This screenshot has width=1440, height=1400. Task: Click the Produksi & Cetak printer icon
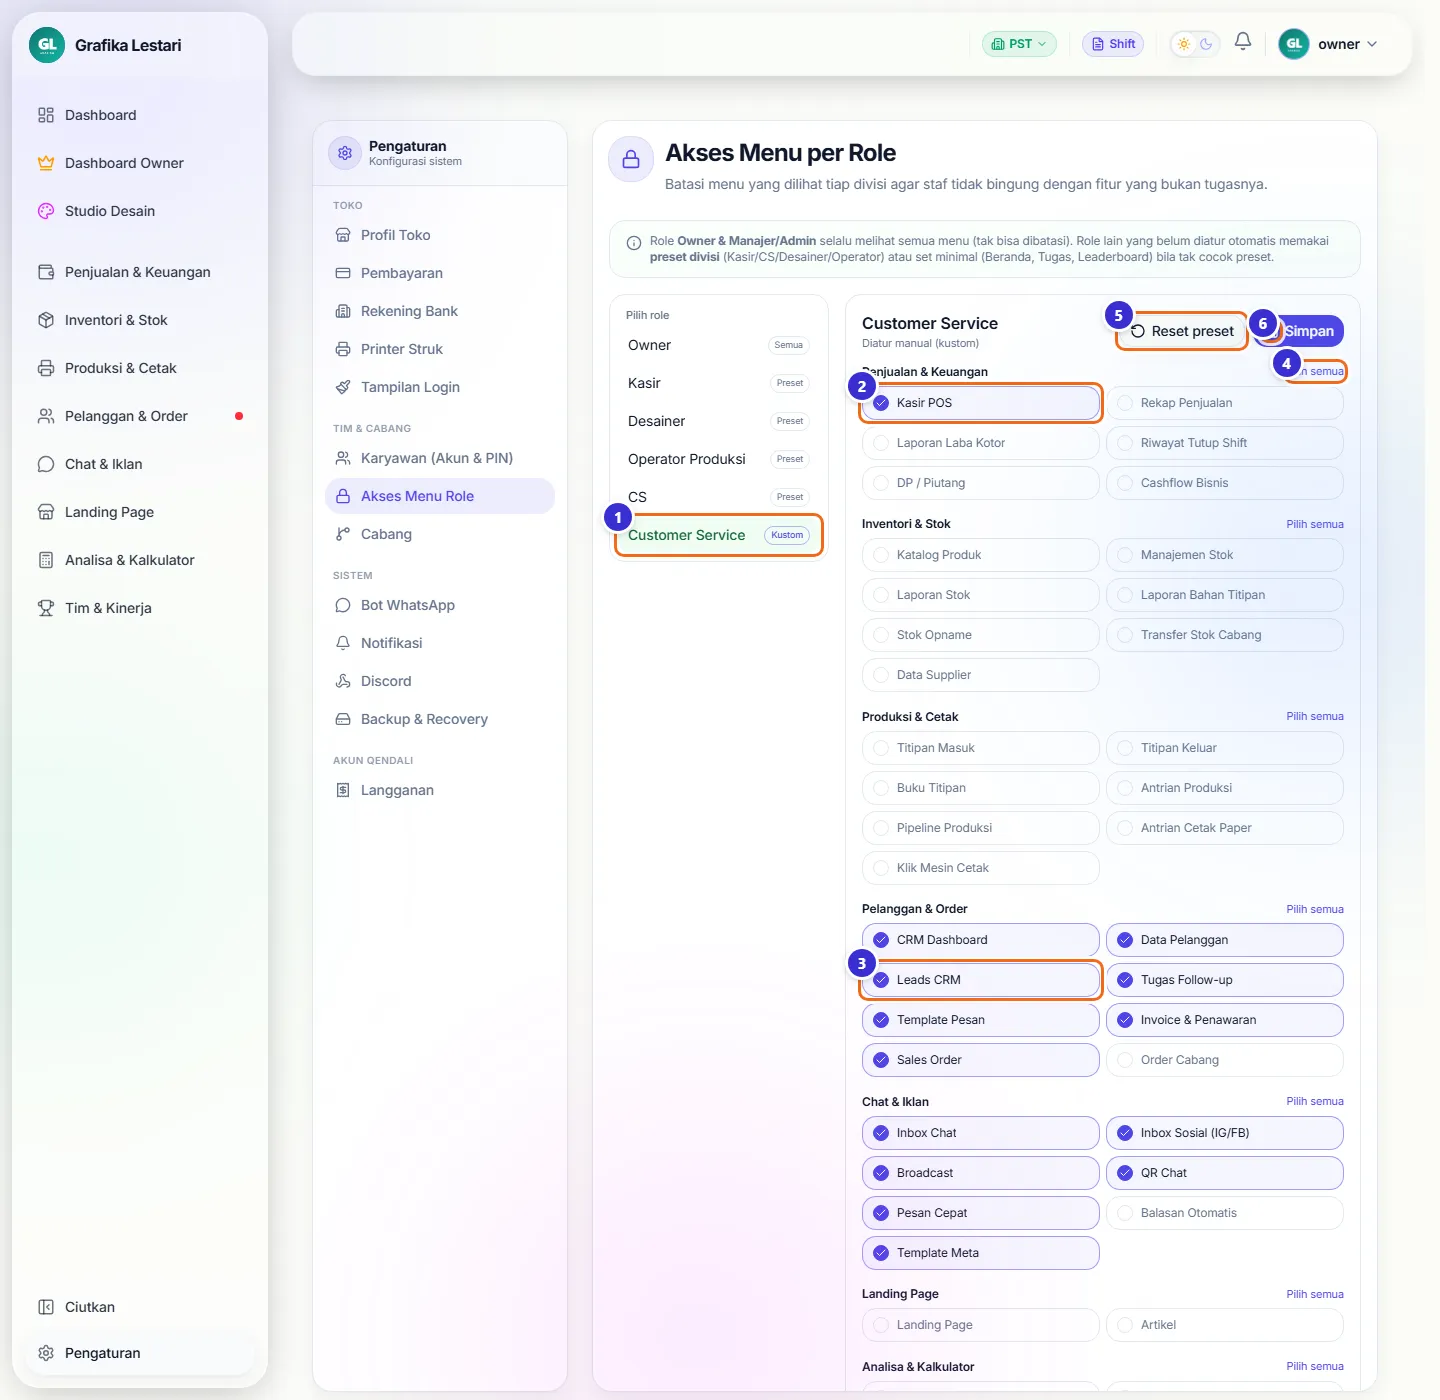tap(46, 368)
